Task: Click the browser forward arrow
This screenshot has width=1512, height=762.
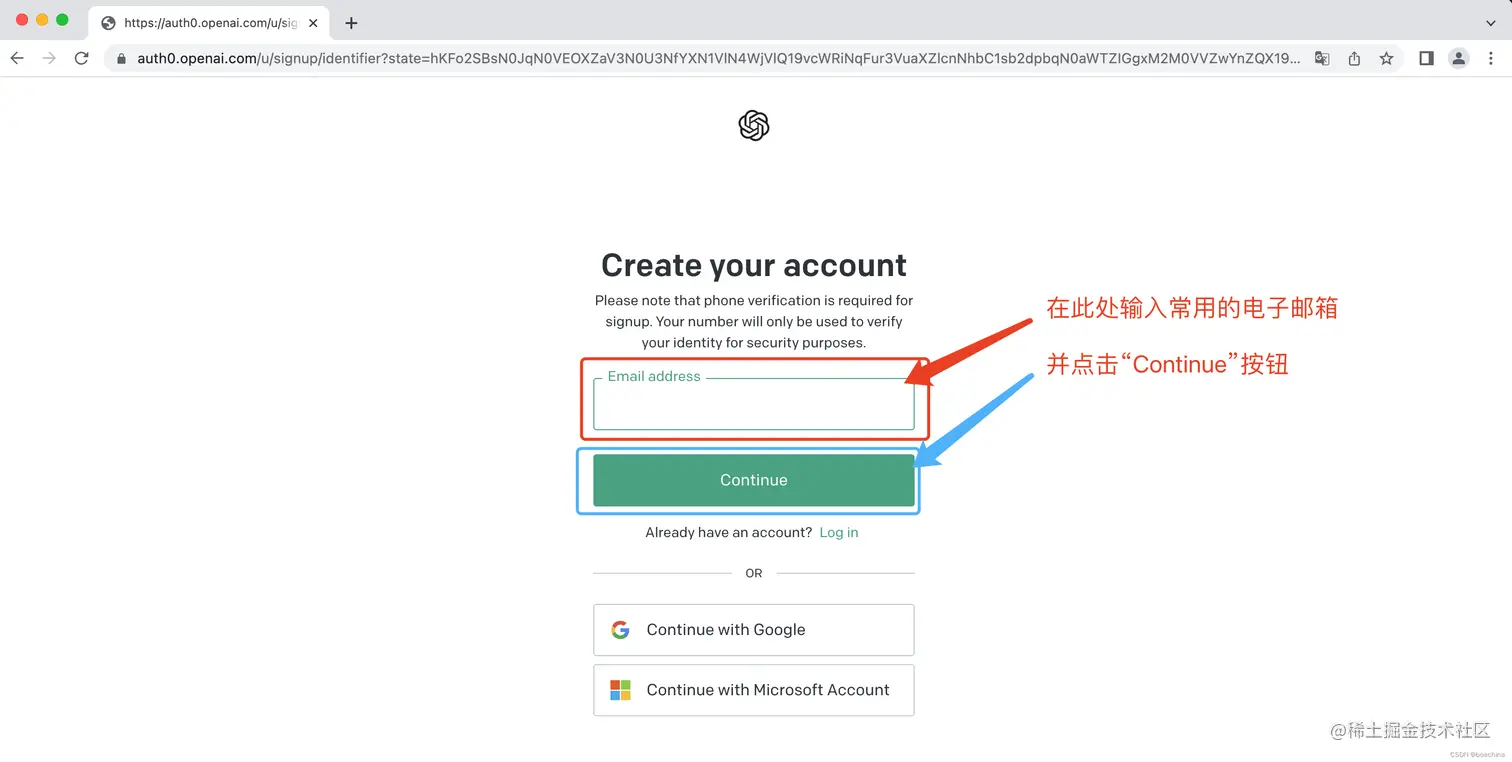Action: [49, 59]
